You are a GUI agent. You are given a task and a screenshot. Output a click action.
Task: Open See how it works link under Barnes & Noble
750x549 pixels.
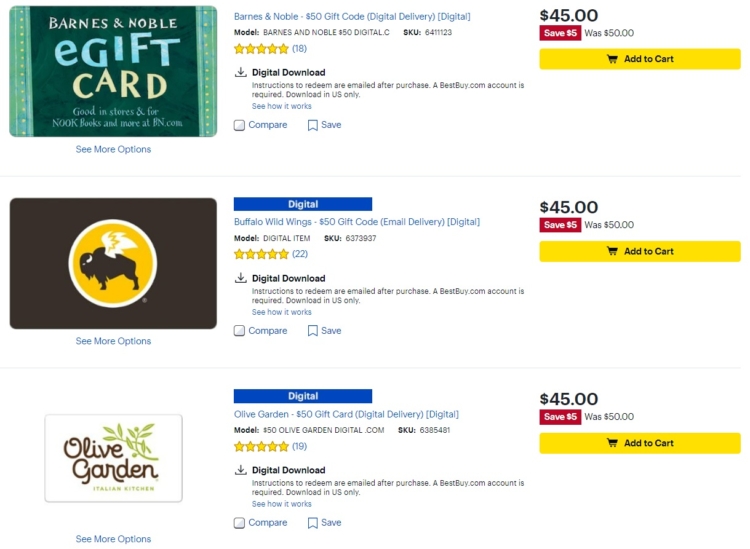282,106
